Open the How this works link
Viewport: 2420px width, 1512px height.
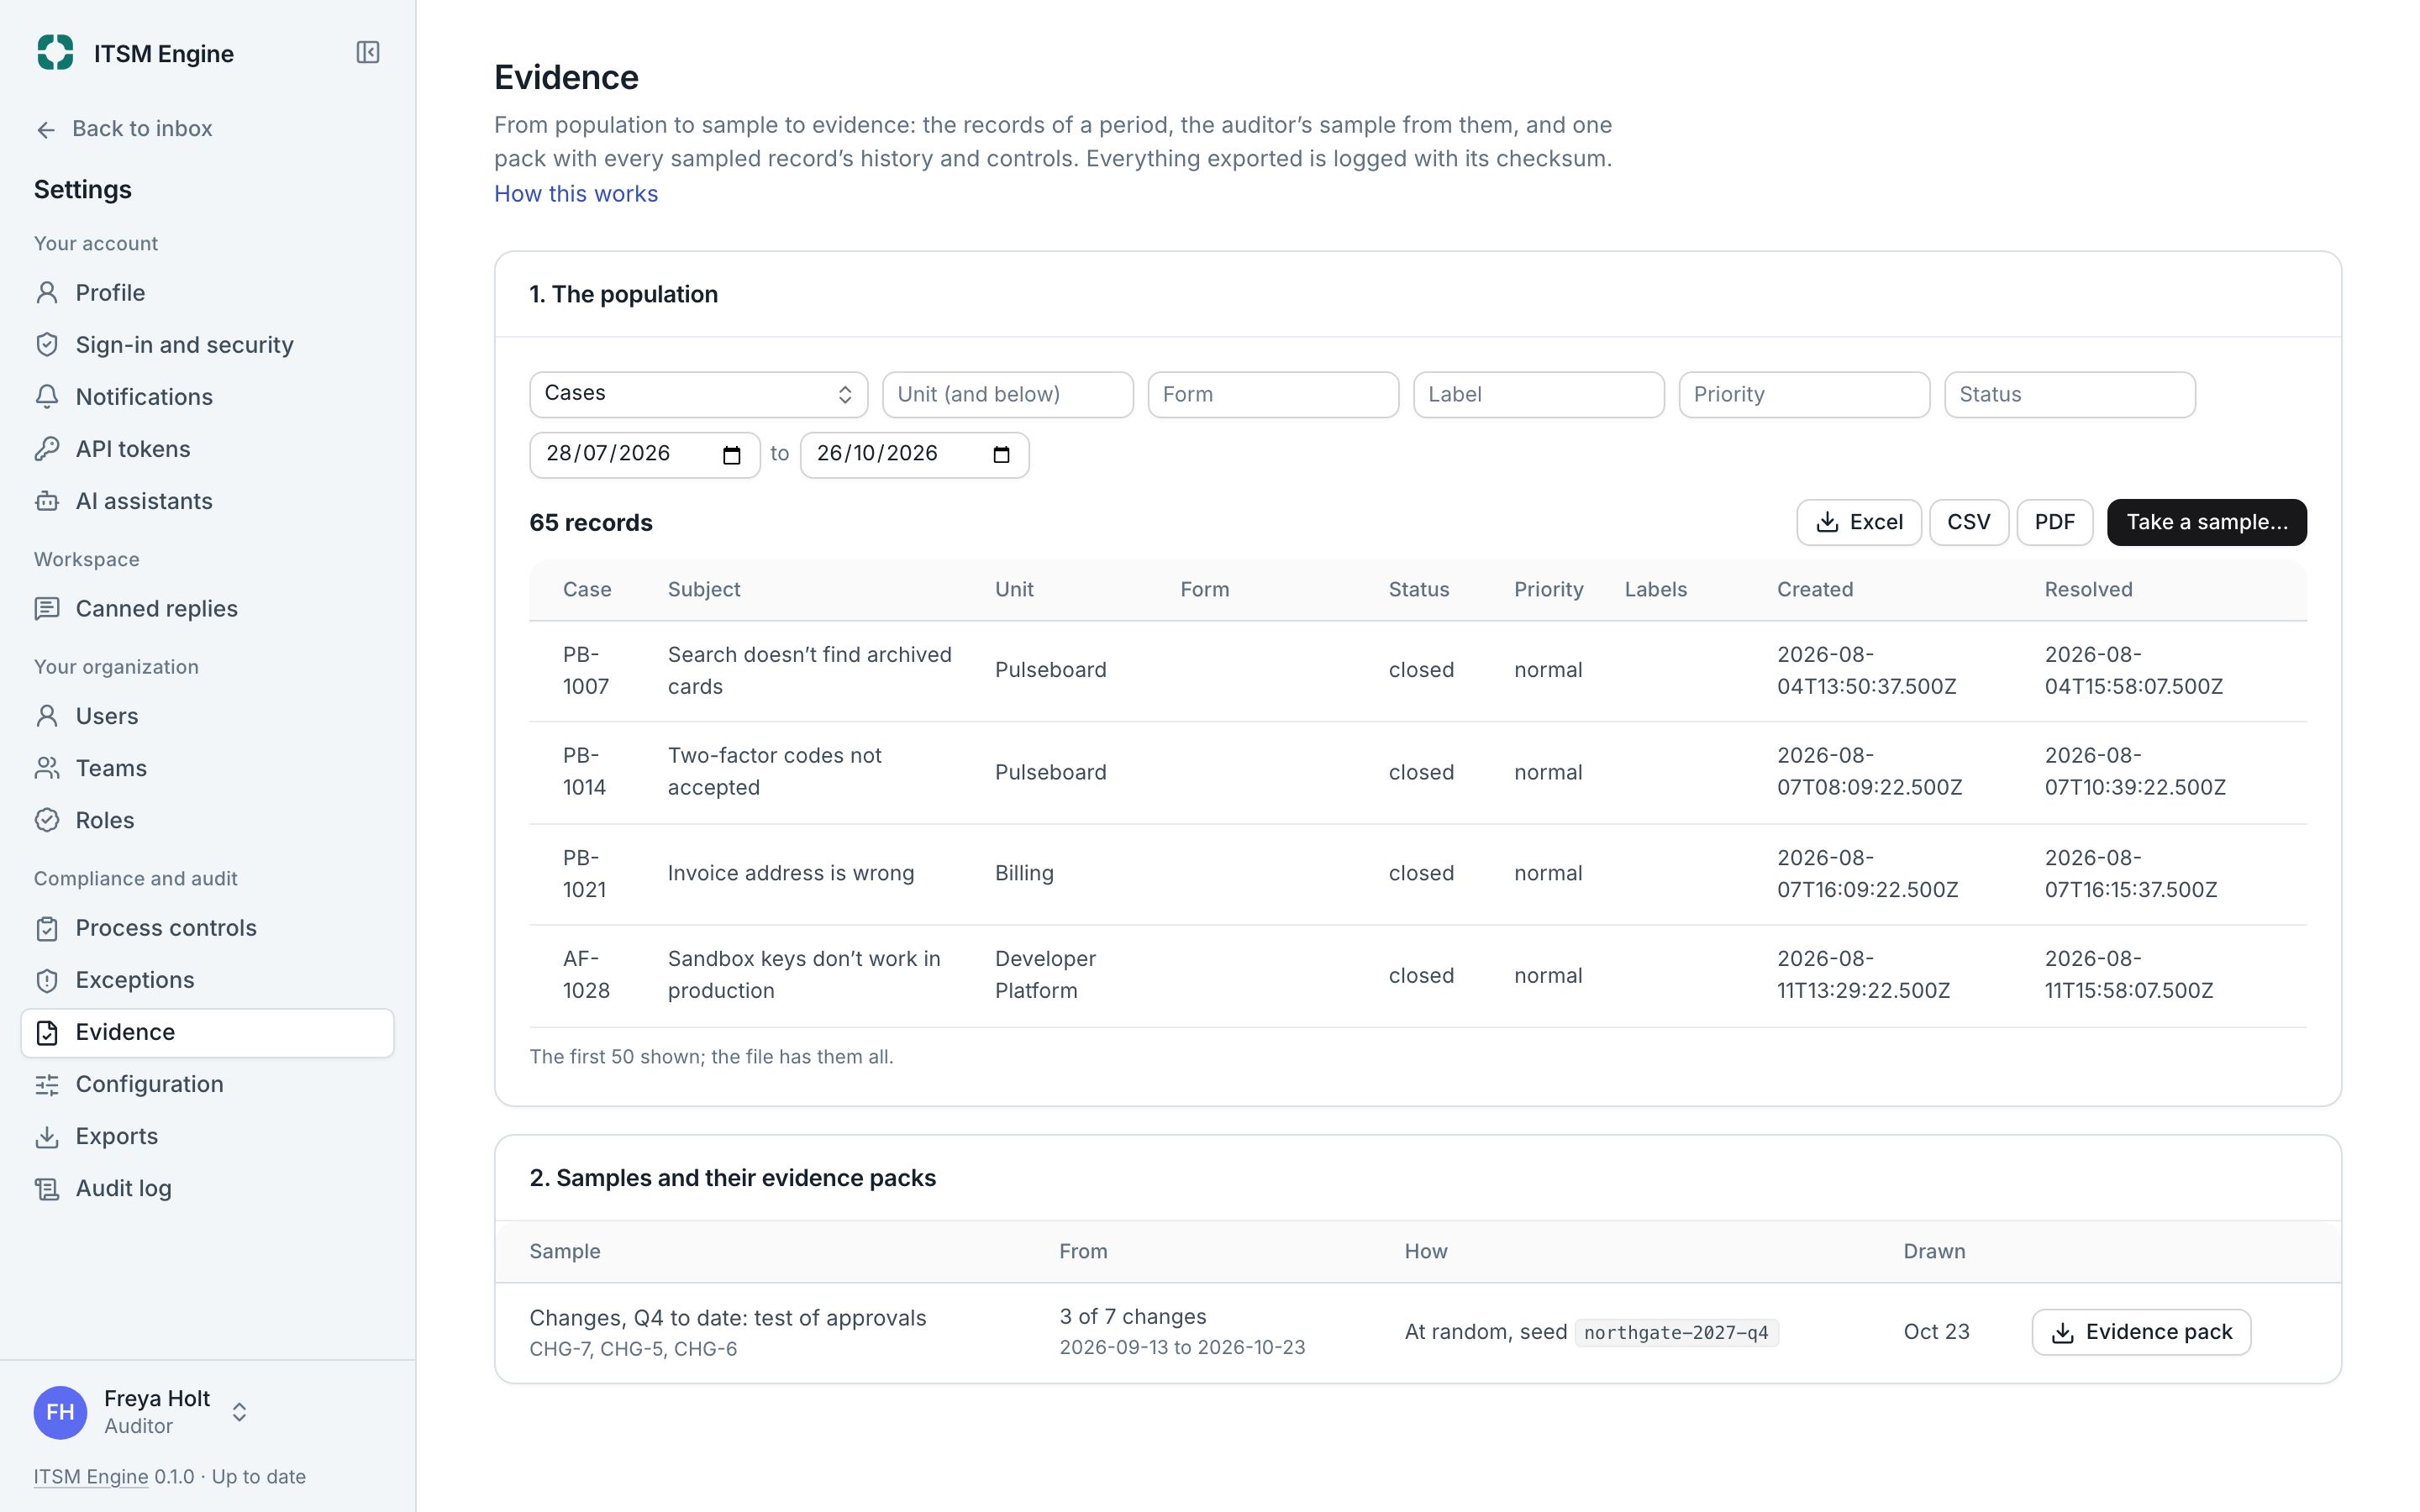pyautogui.click(x=576, y=194)
